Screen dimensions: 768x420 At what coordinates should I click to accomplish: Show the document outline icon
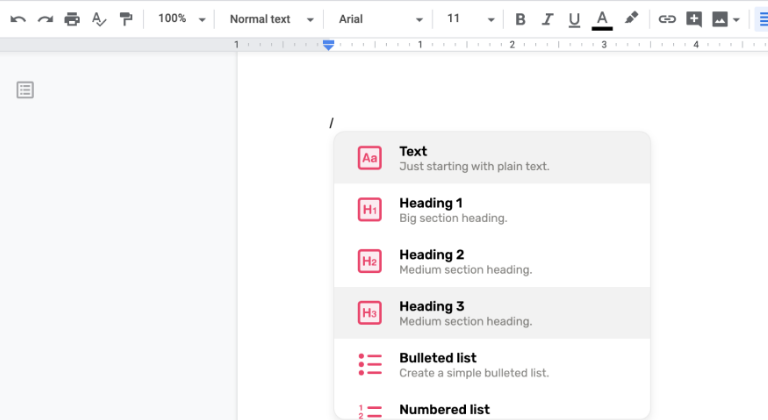[x=25, y=90]
